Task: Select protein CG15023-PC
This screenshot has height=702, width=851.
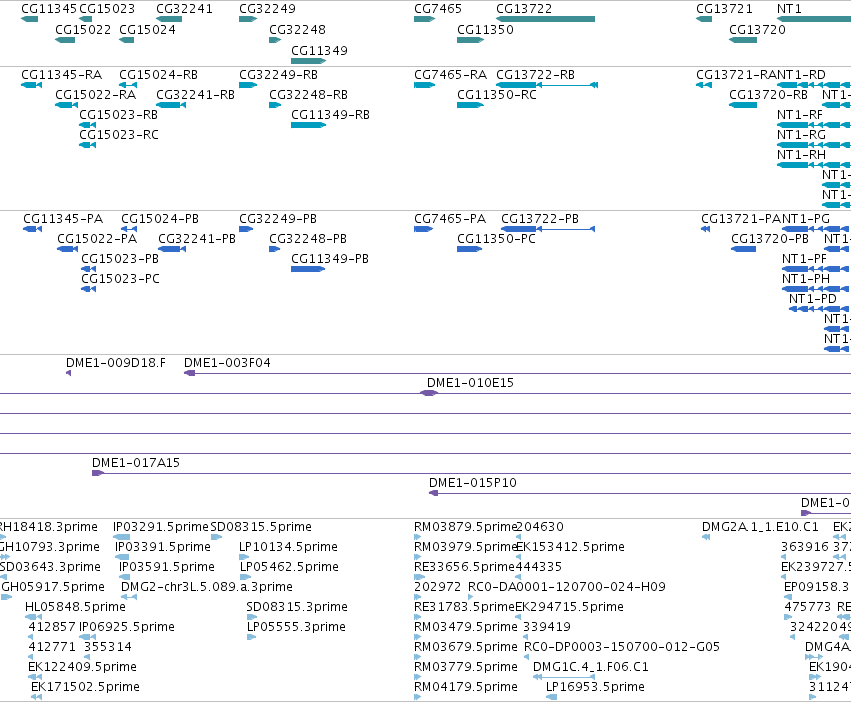Action: tap(88, 289)
